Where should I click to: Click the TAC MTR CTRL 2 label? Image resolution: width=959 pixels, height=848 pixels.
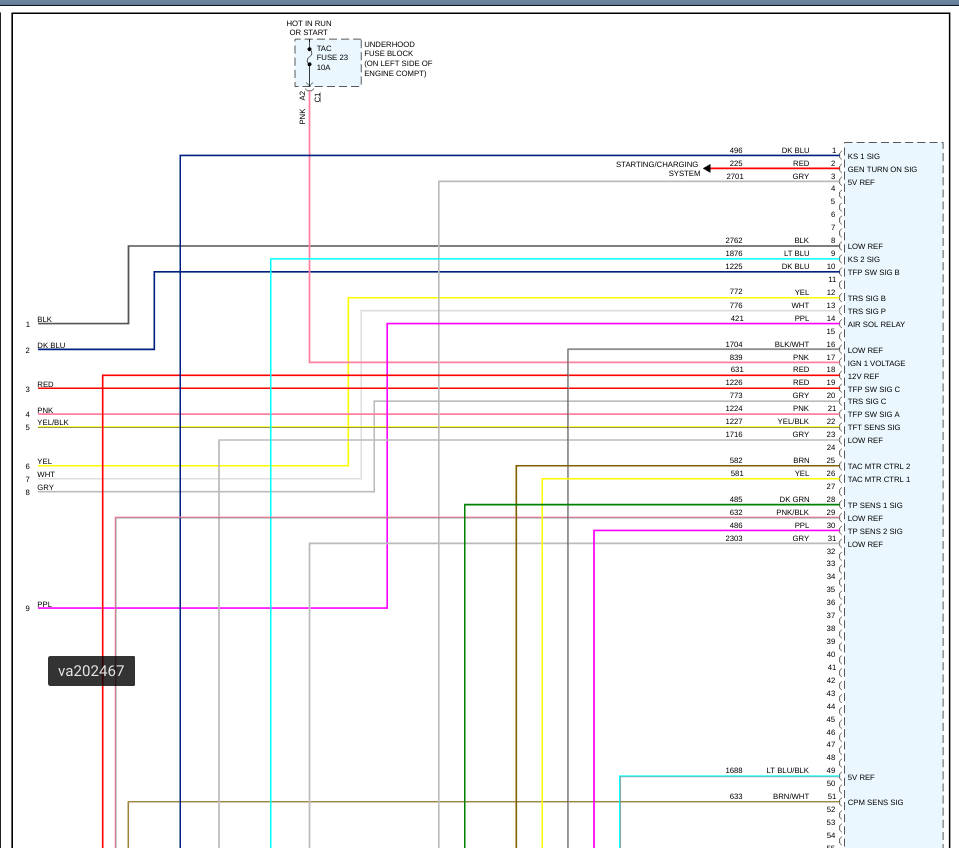(878, 466)
